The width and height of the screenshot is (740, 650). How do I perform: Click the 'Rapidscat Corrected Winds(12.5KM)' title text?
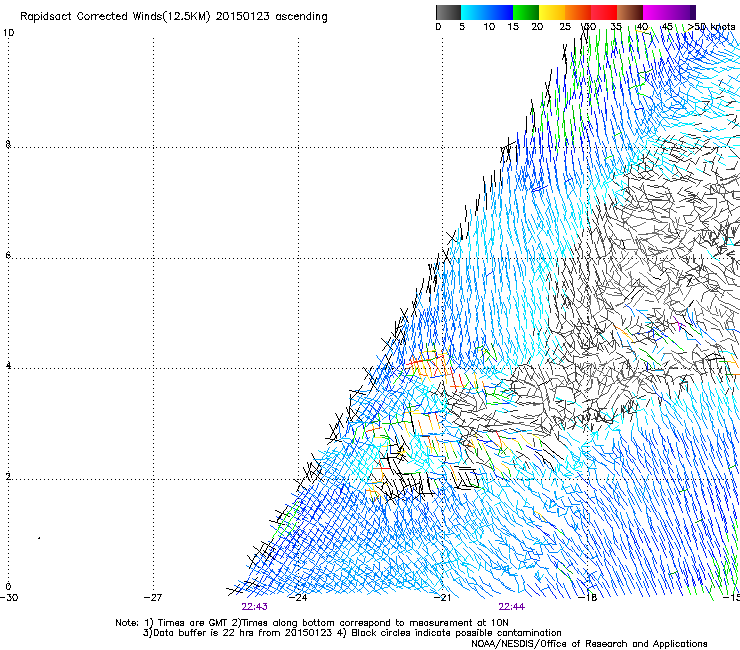(x=115, y=17)
